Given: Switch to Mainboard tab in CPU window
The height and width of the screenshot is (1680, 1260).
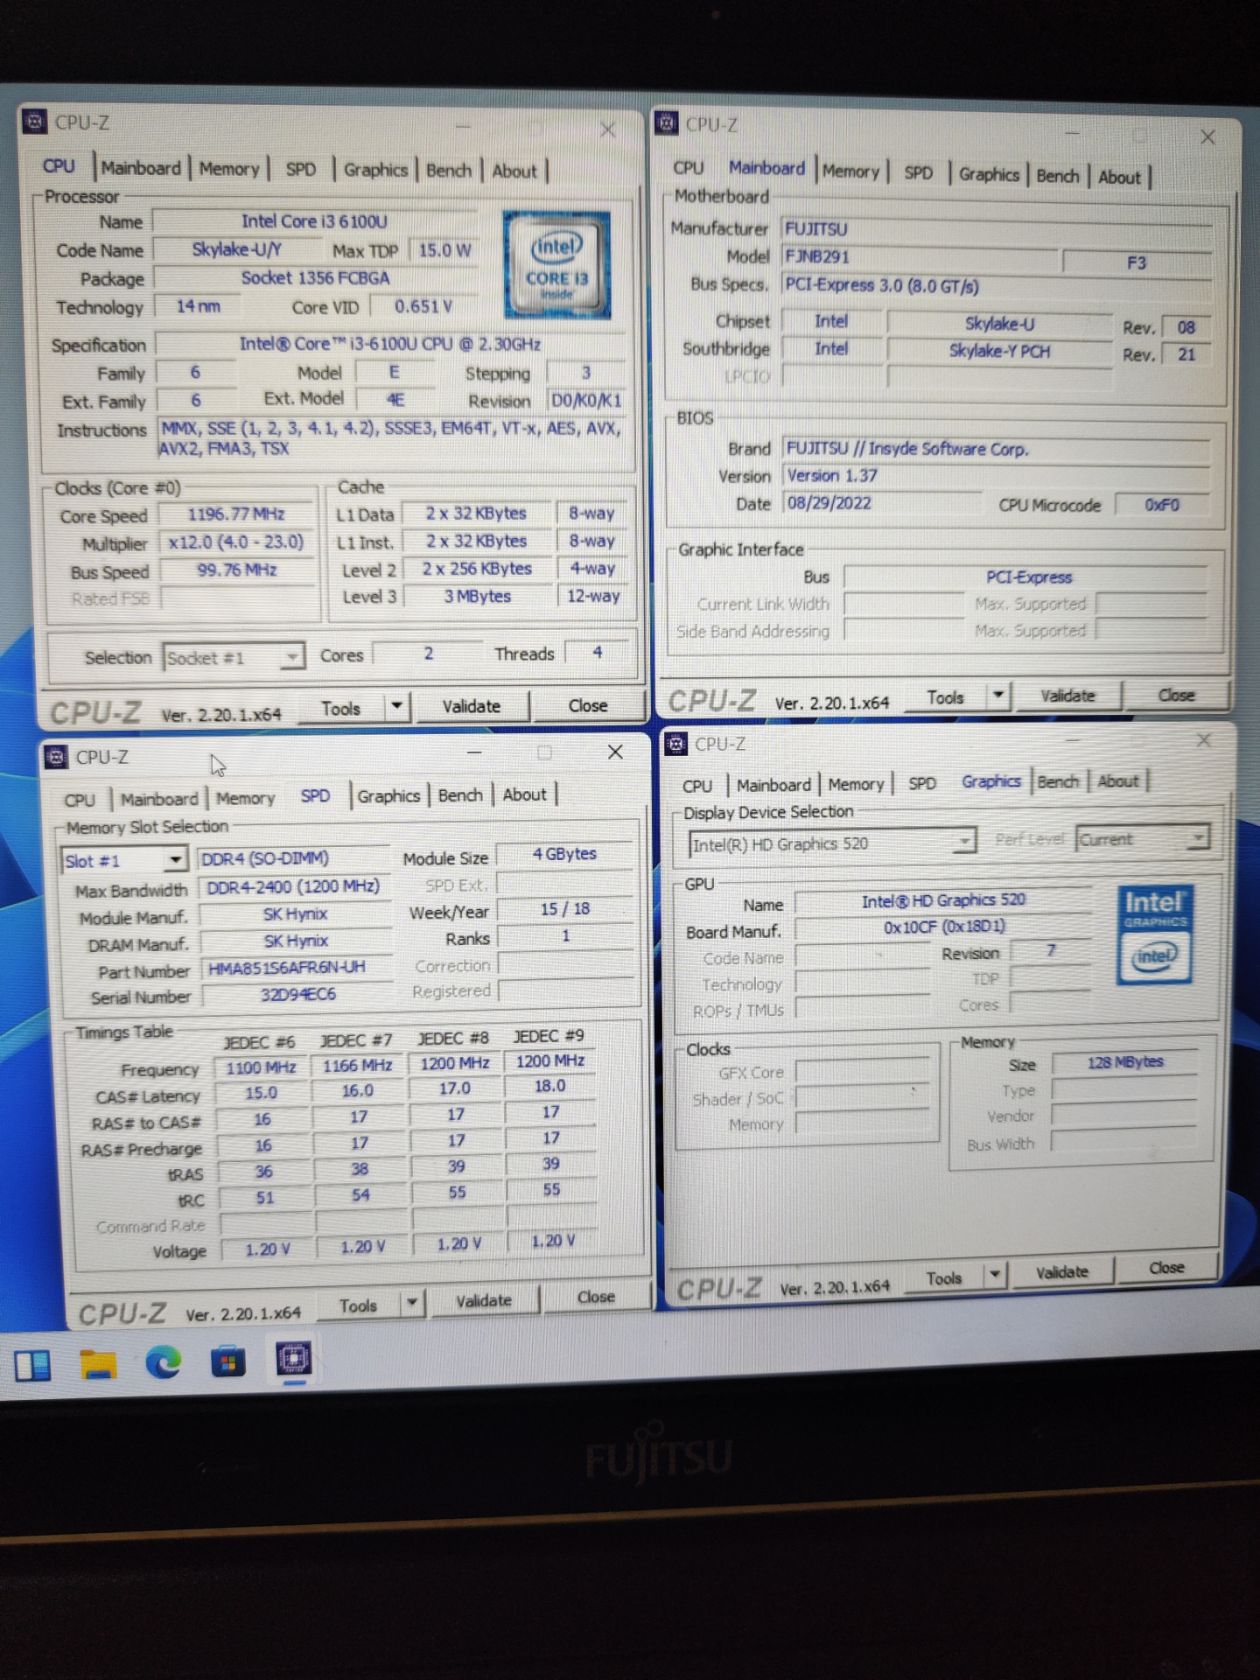Looking at the screenshot, I should [x=141, y=168].
